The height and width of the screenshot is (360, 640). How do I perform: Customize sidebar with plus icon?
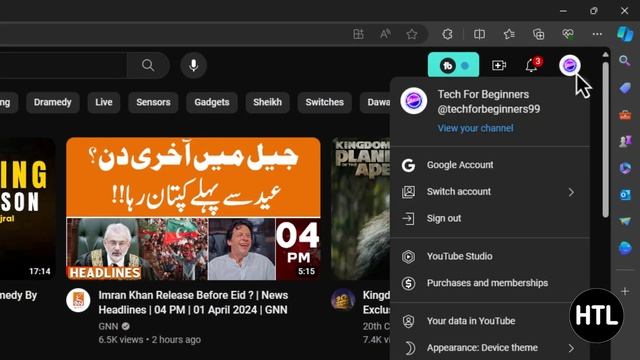point(625,291)
